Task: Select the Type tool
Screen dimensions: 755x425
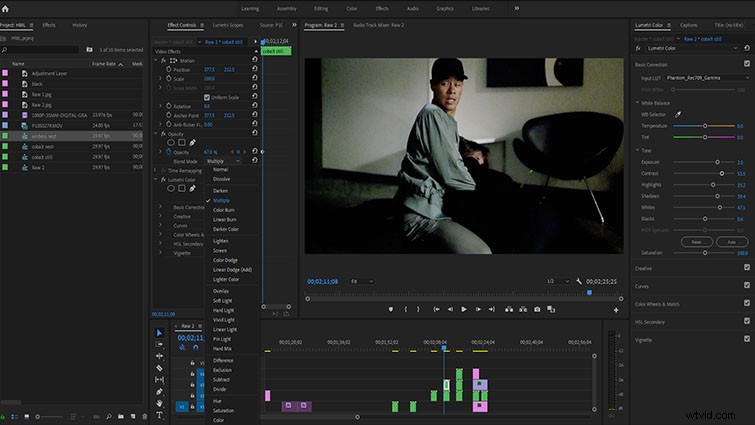Action: [159, 415]
